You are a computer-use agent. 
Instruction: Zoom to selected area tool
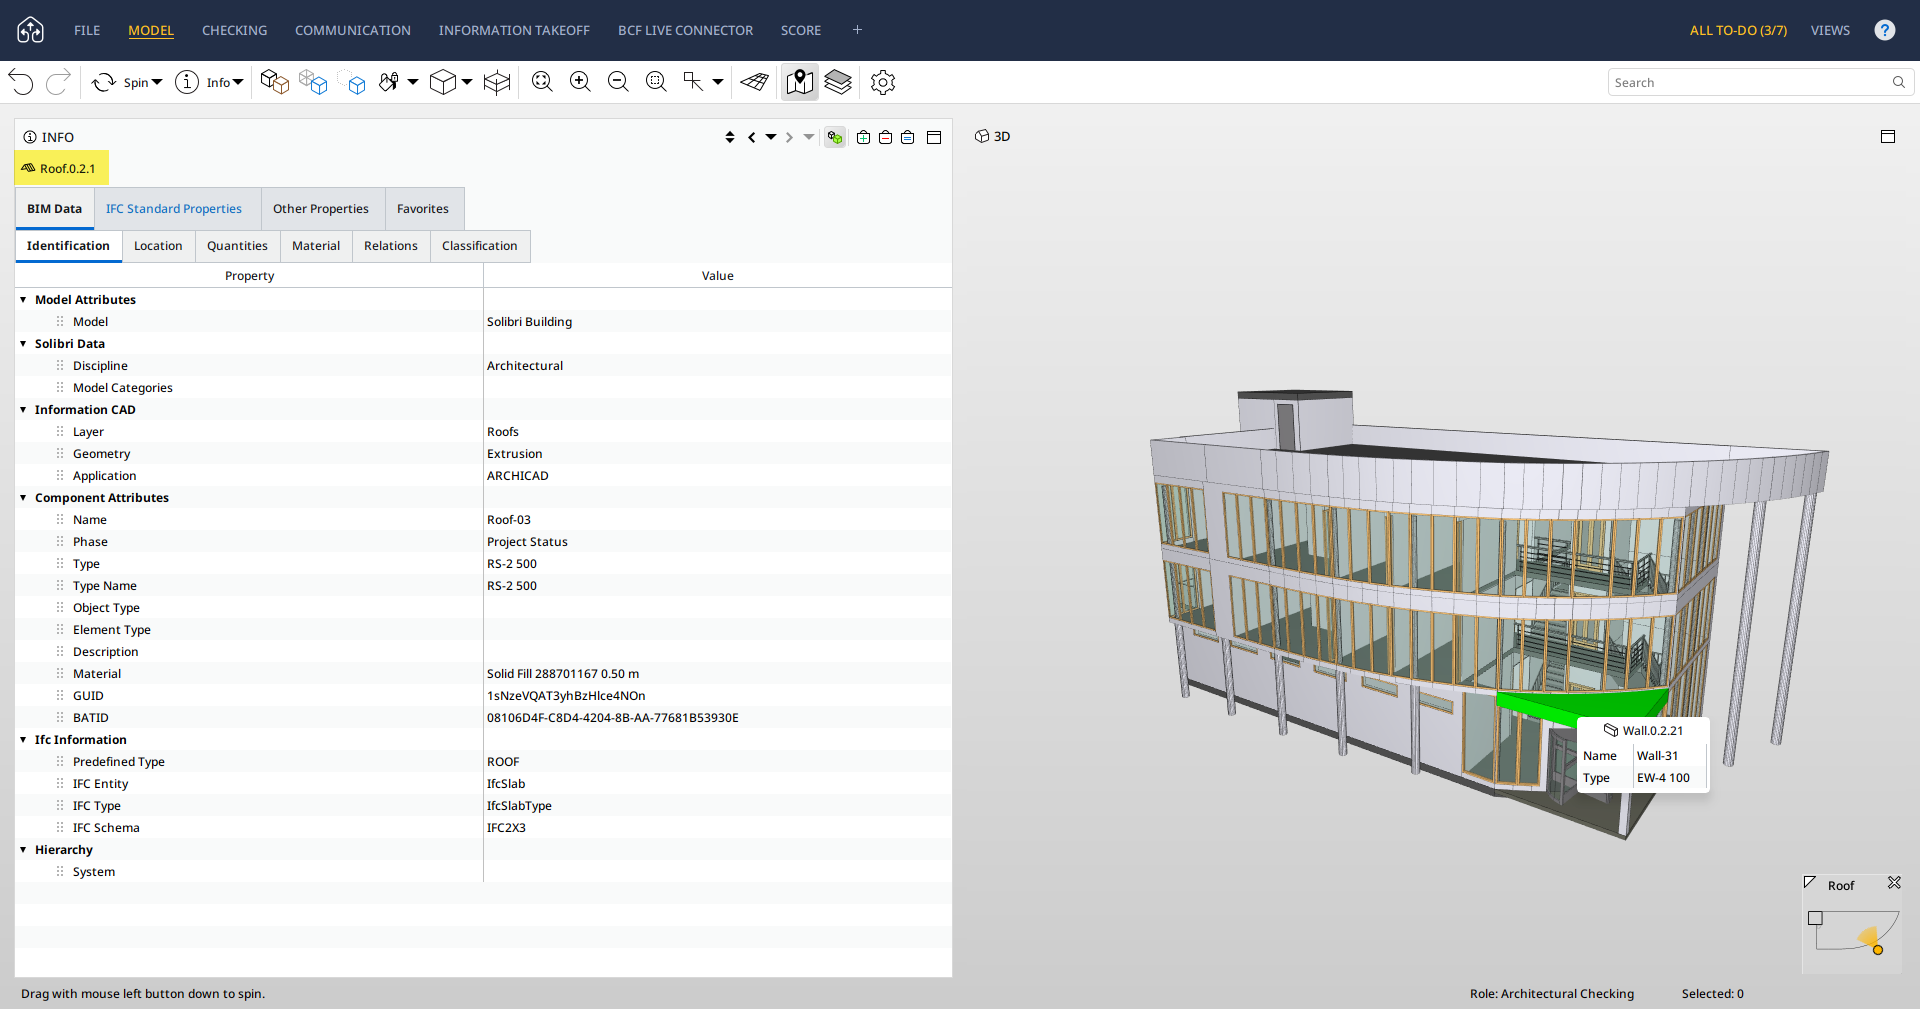(x=656, y=82)
